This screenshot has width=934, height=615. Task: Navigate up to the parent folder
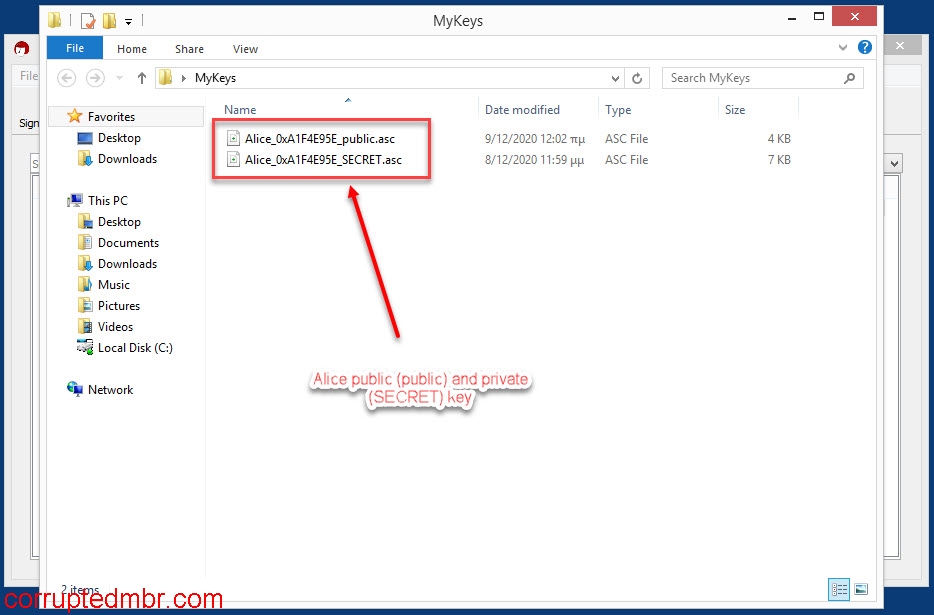point(141,78)
